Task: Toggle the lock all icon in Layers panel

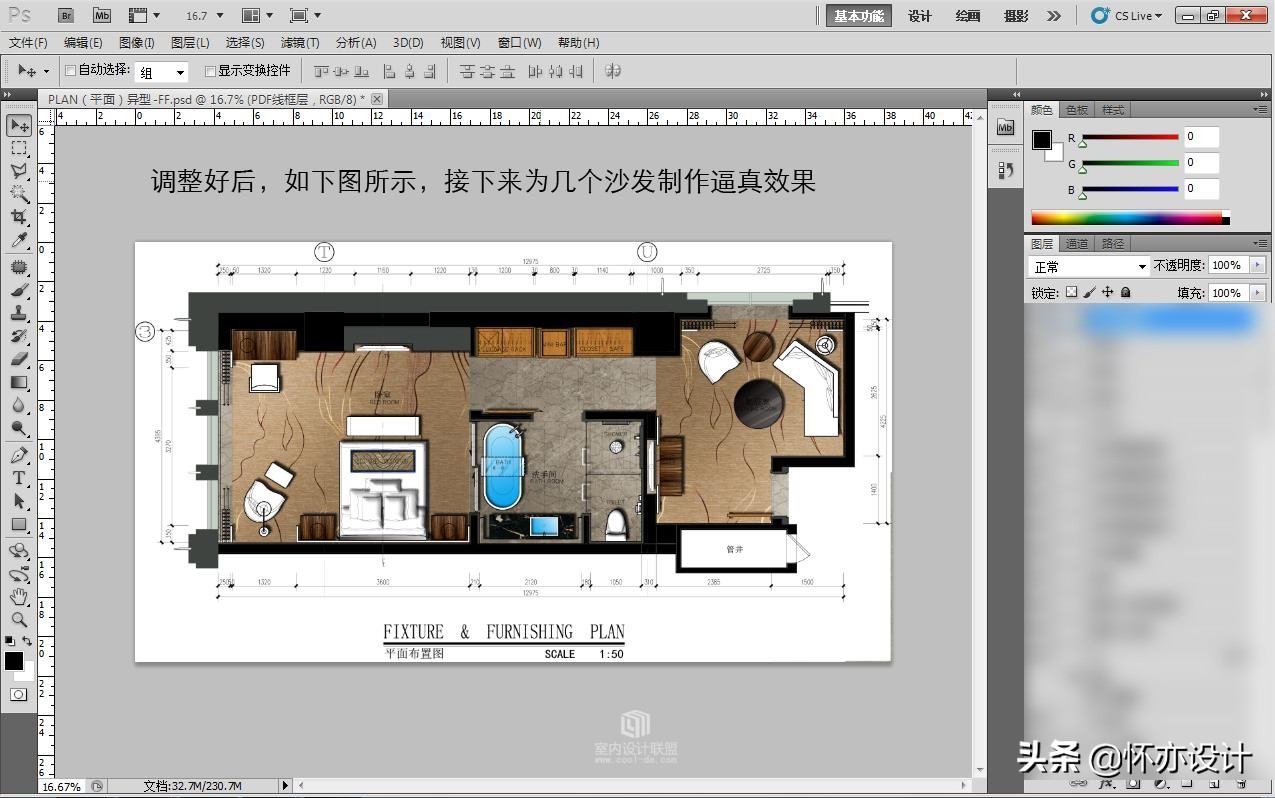Action: [1125, 291]
